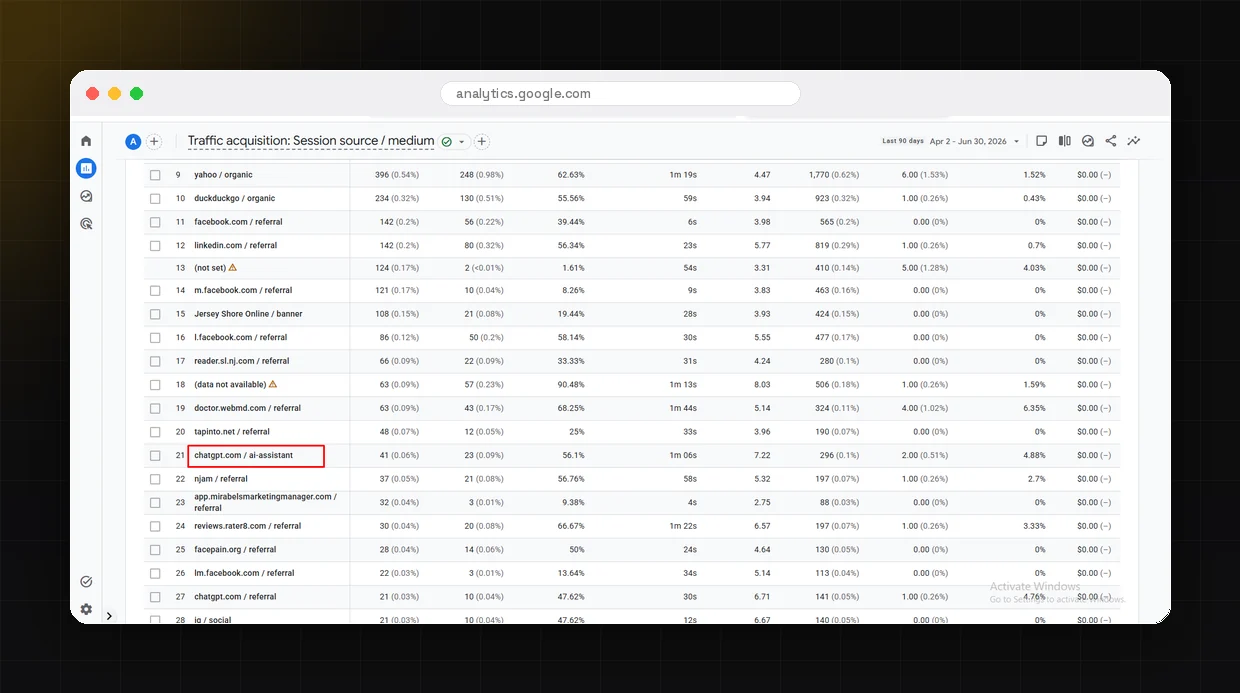Click 'app.mirabelsmarketingmanager.com / referral' label
This screenshot has height=693, width=1240.
(x=265, y=502)
